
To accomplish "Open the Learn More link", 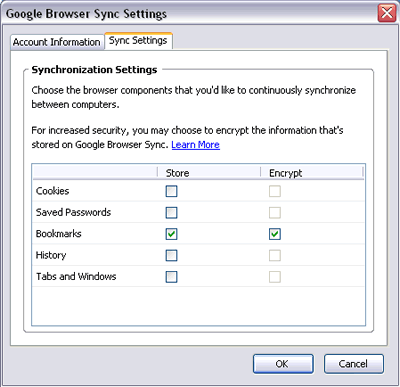I will [195, 145].
